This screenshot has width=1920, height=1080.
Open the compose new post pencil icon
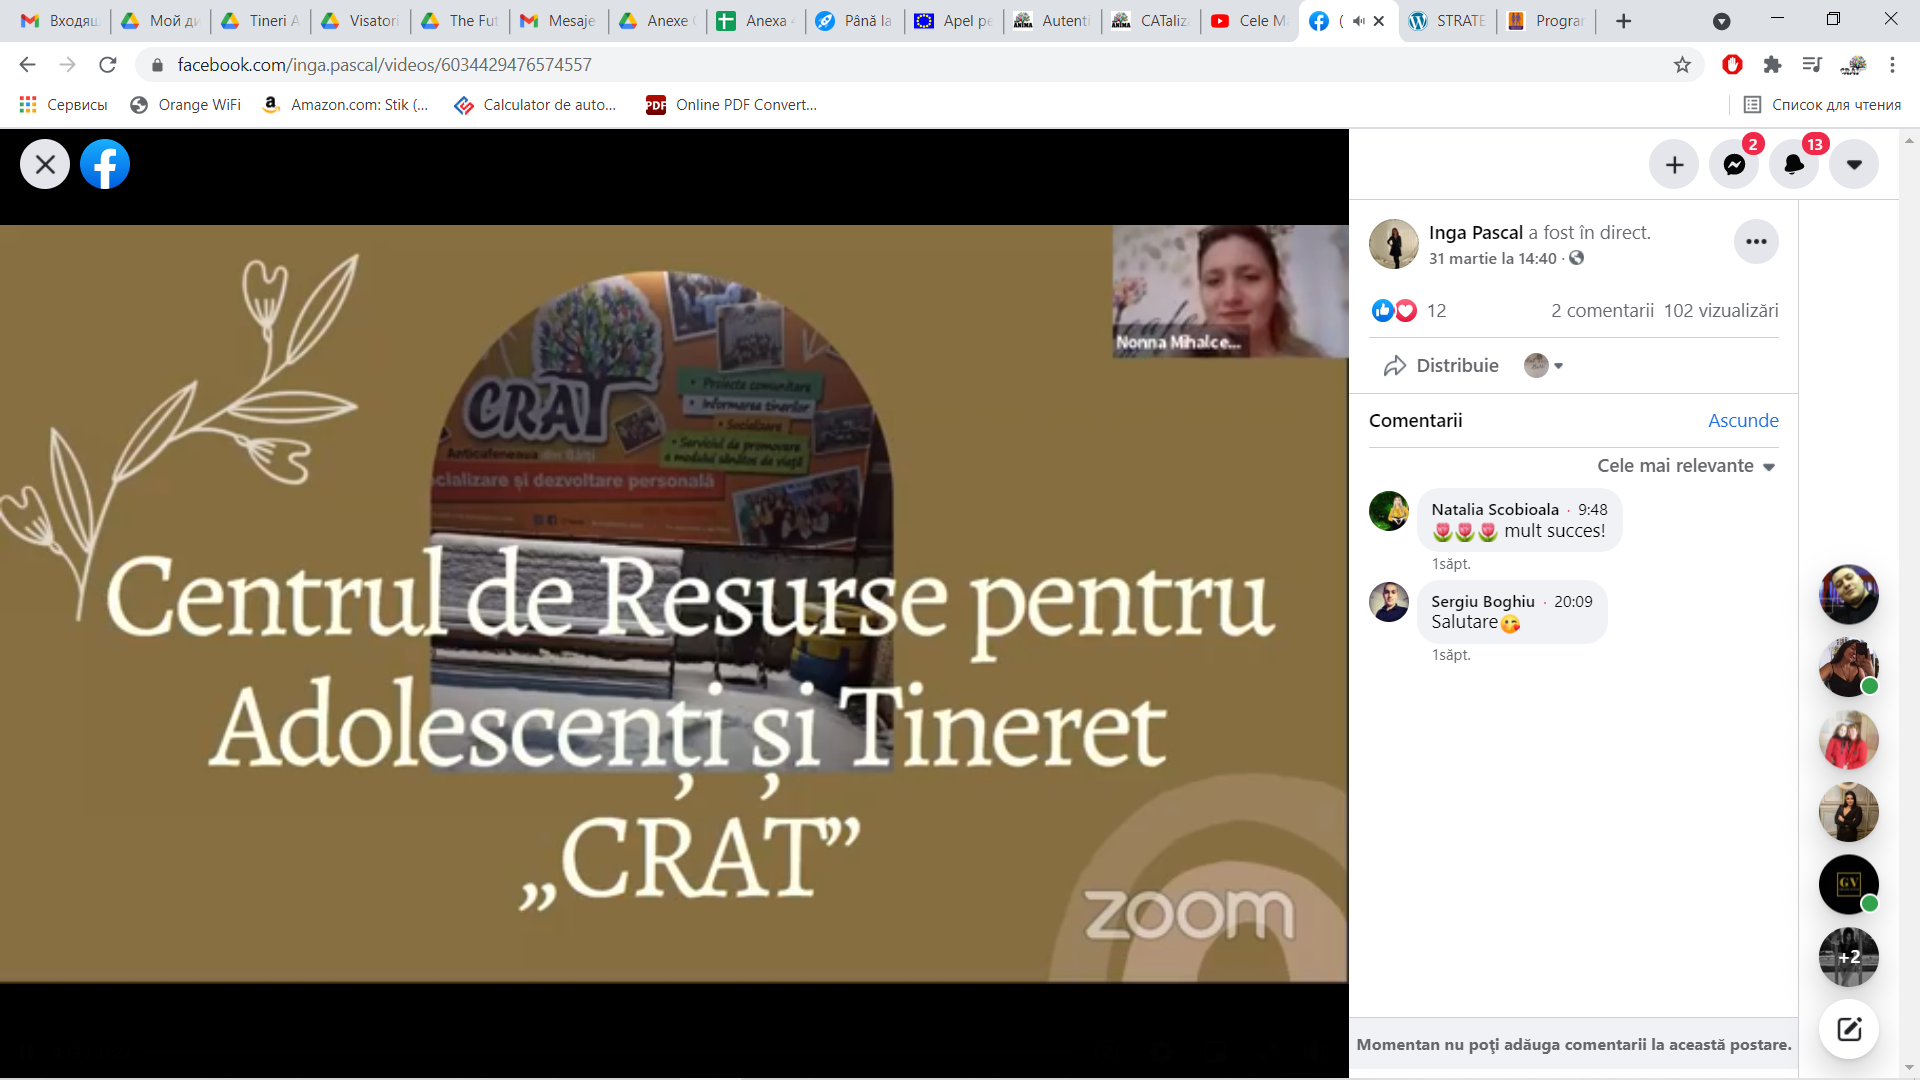[x=1848, y=1028]
